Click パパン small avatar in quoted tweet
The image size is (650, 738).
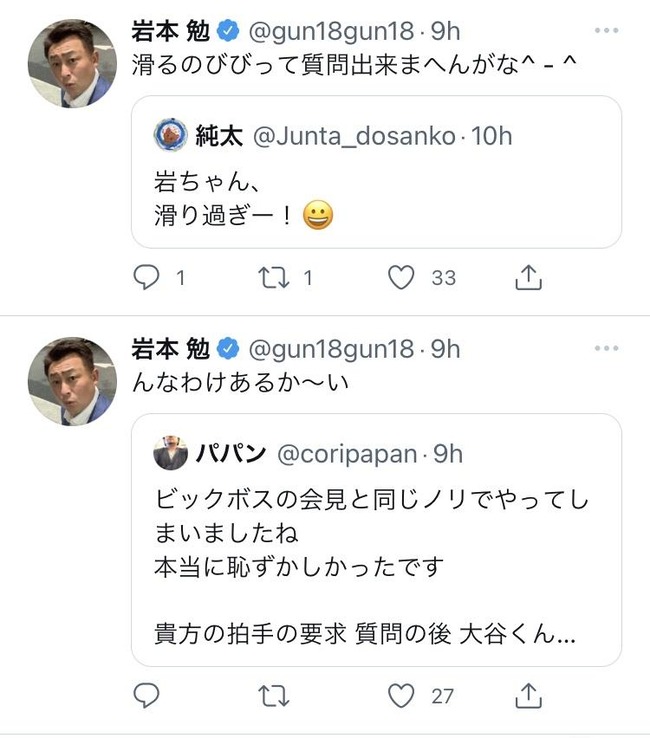tap(171, 454)
